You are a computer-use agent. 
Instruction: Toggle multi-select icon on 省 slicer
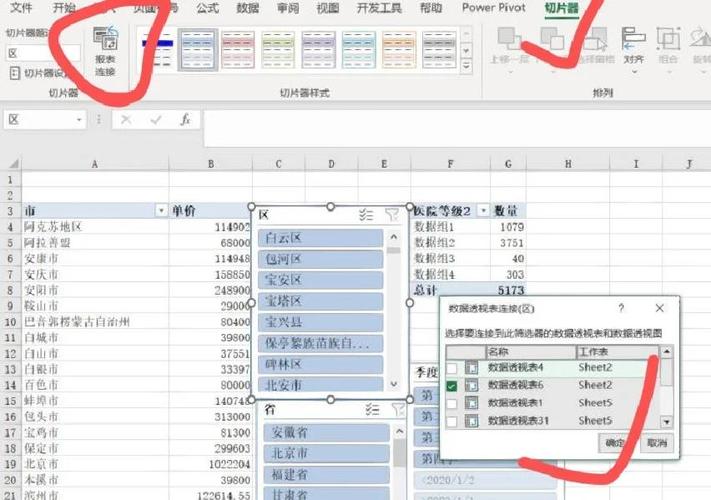click(372, 408)
